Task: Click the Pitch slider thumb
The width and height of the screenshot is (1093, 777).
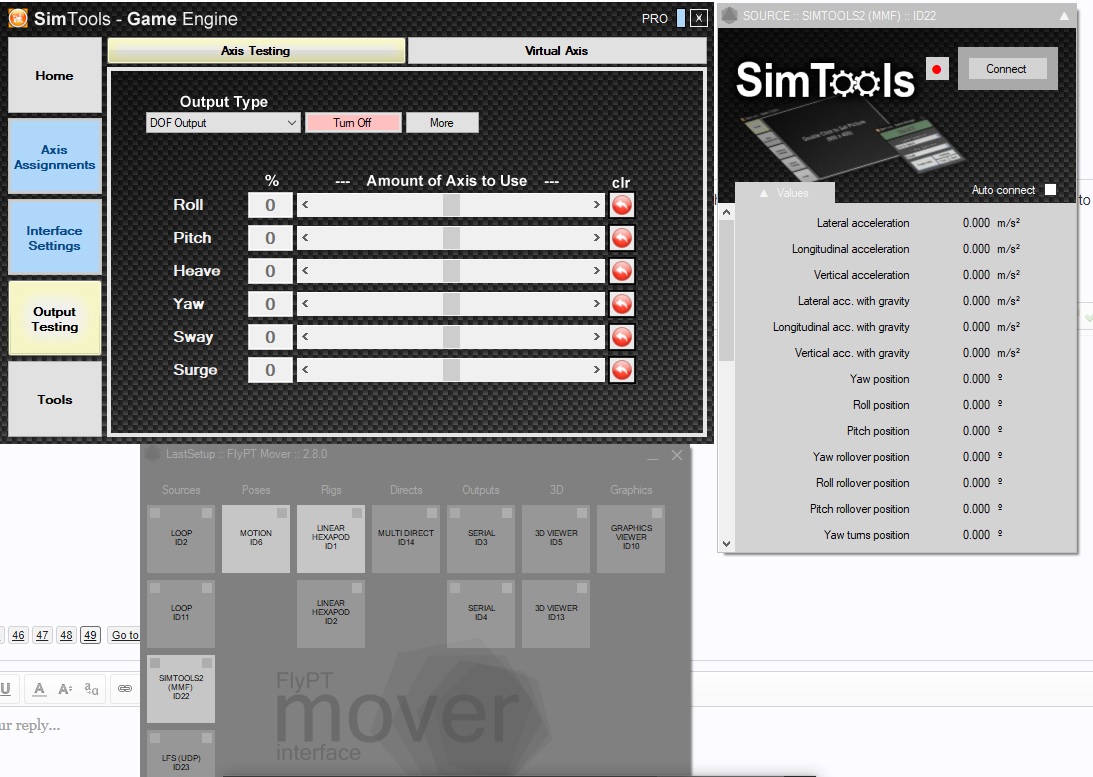Action: 451,238
